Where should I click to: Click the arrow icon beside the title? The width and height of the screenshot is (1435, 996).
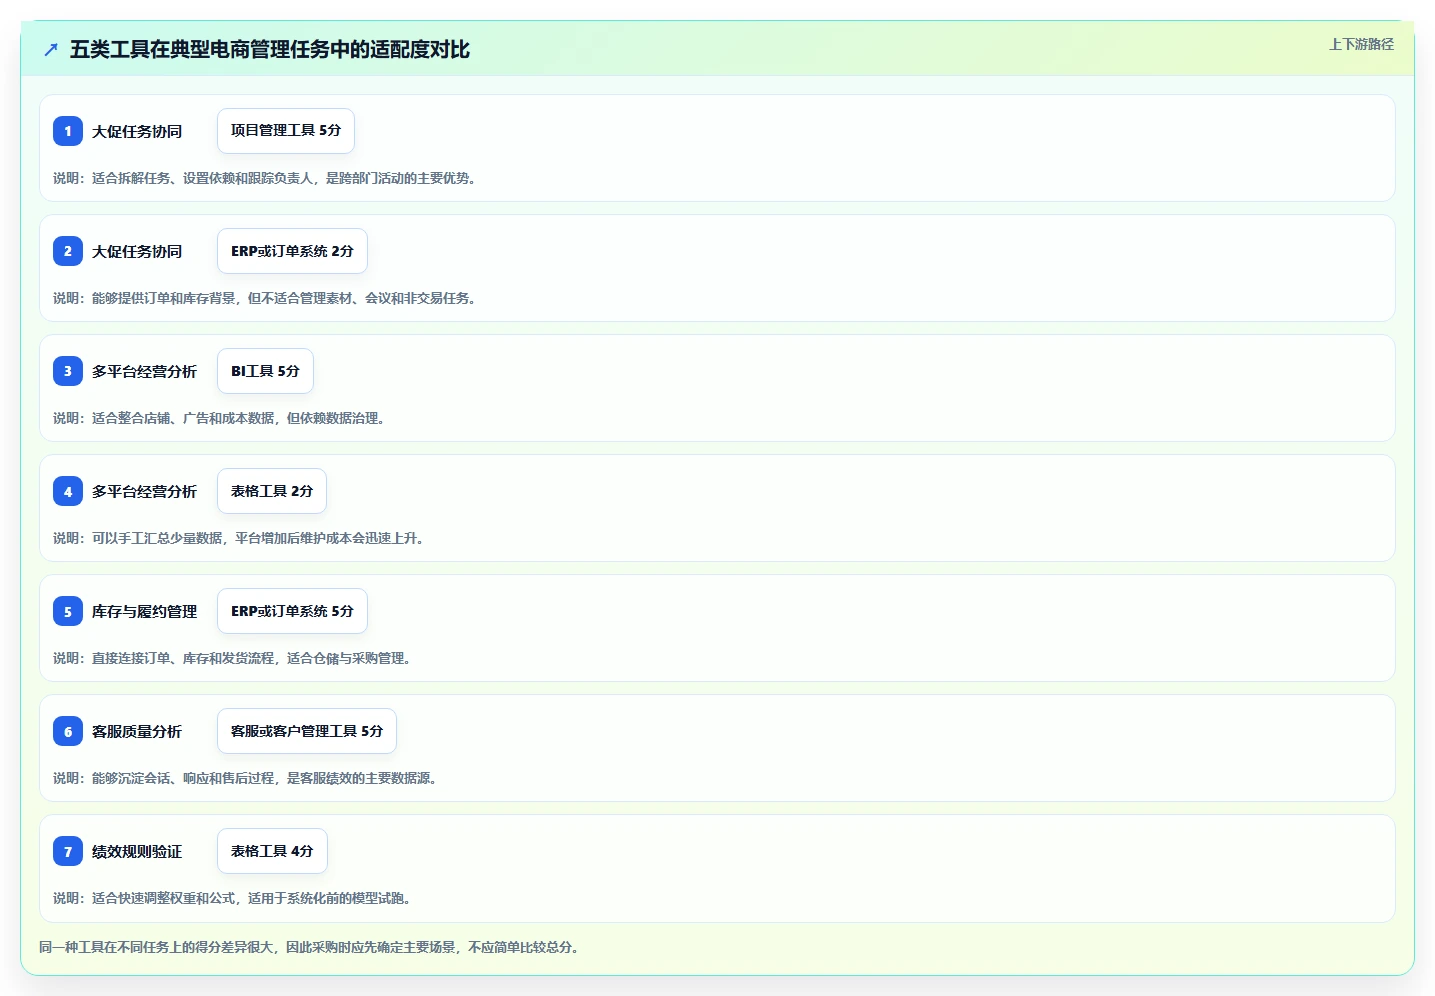(51, 49)
